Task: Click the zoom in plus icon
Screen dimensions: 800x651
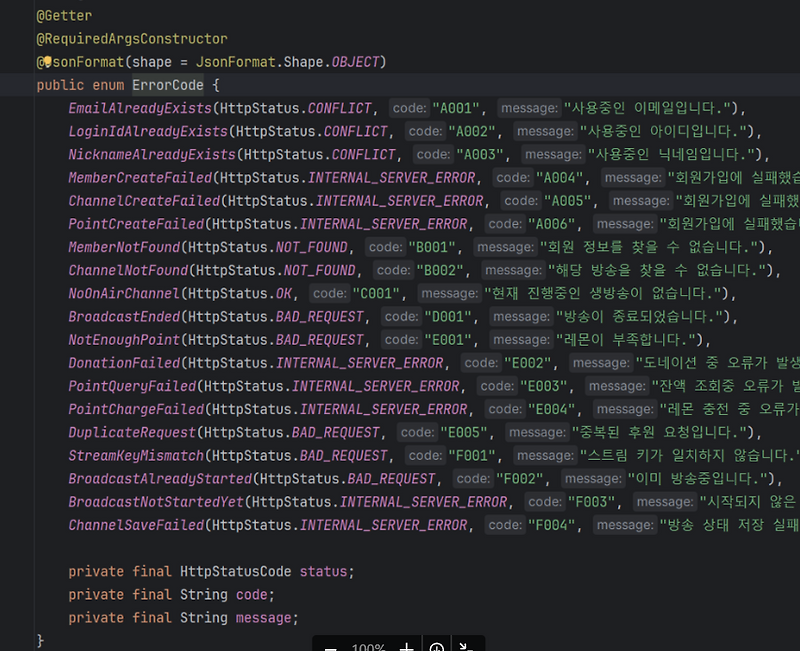Action: [x=406, y=648]
